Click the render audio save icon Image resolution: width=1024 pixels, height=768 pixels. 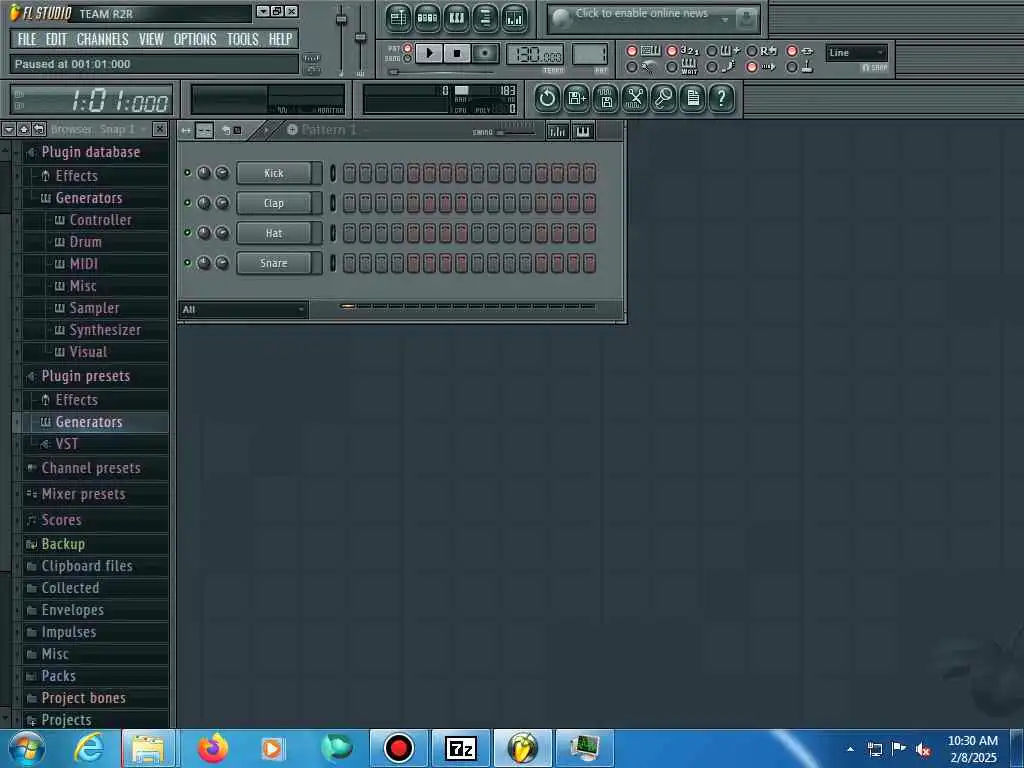[606, 99]
